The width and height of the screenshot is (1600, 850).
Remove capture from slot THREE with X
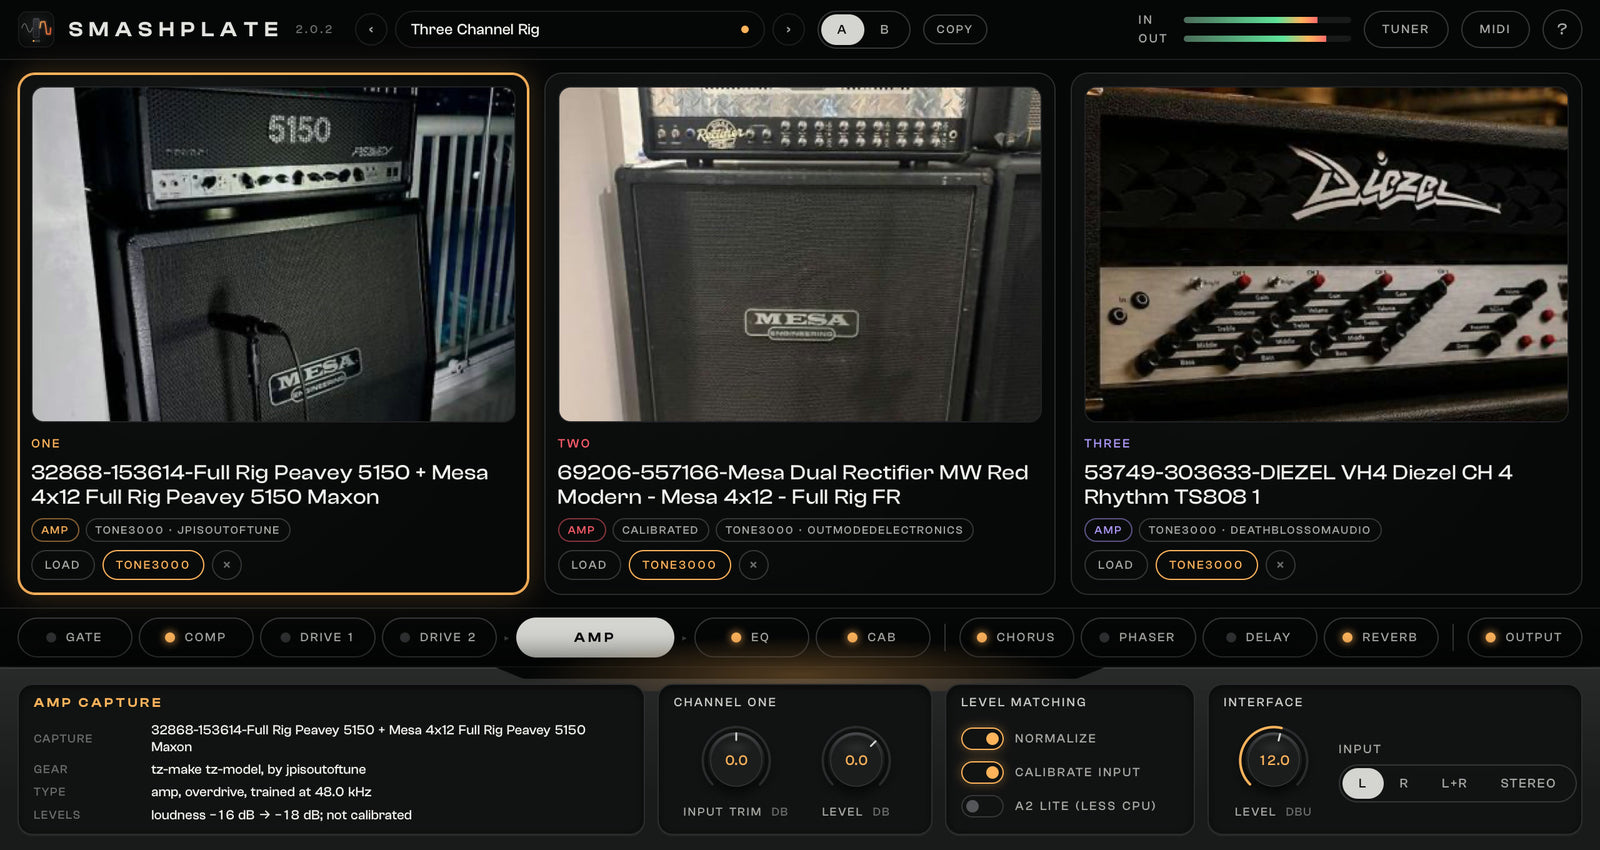pyautogui.click(x=1280, y=565)
